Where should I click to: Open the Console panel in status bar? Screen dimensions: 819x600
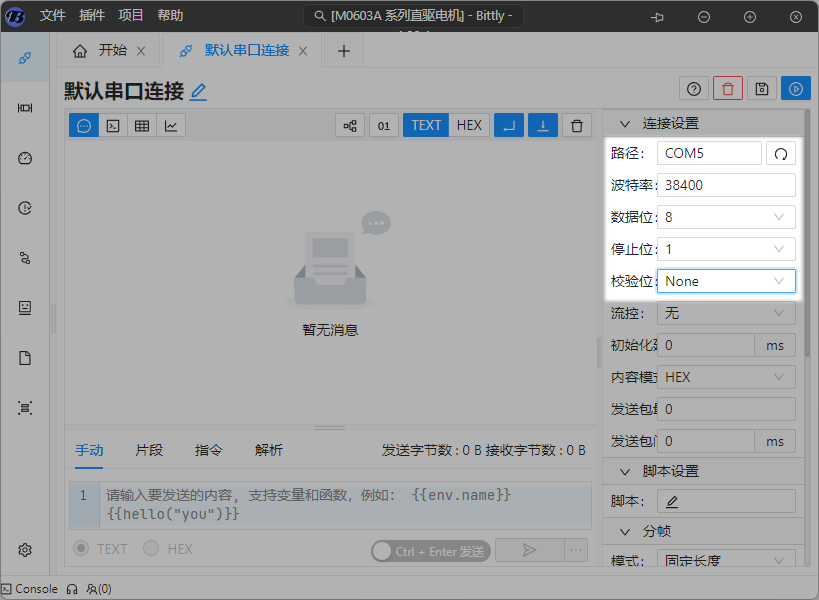click(x=30, y=589)
